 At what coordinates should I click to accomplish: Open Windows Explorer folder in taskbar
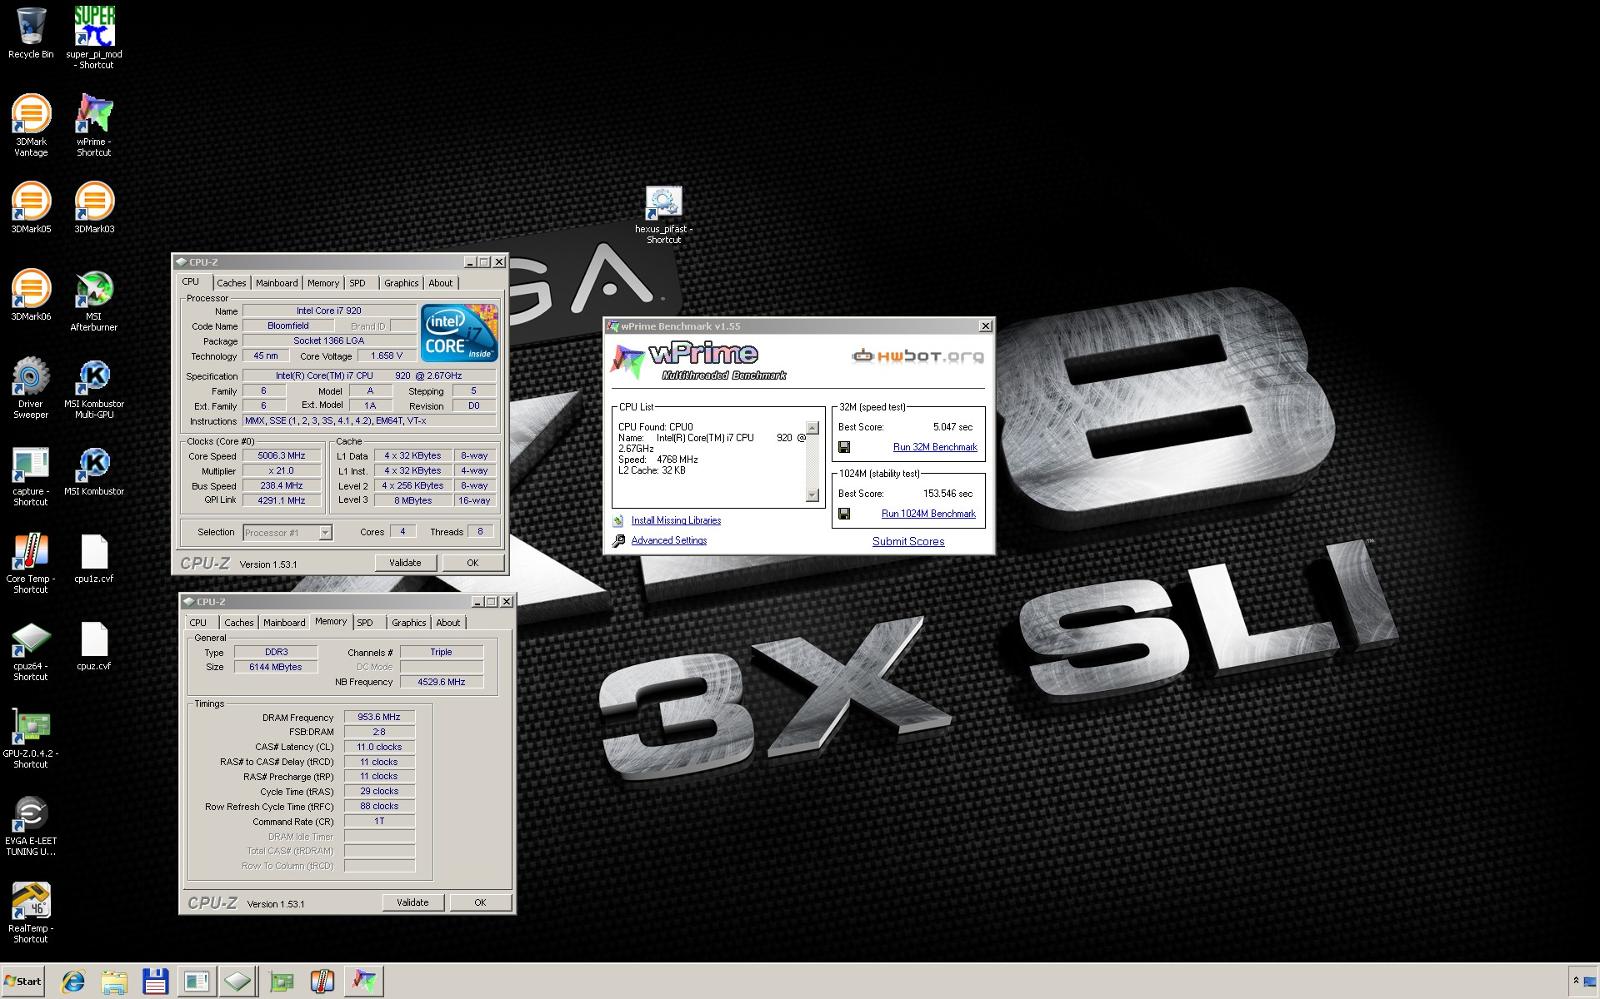click(114, 982)
